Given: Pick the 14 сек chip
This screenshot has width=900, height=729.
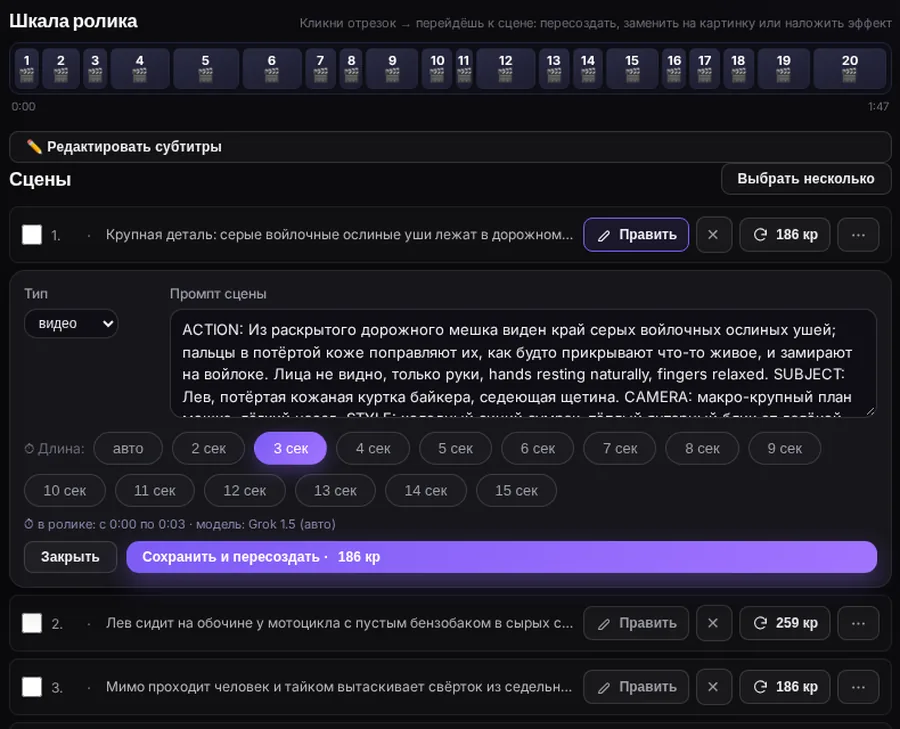Looking at the screenshot, I should [426, 491].
